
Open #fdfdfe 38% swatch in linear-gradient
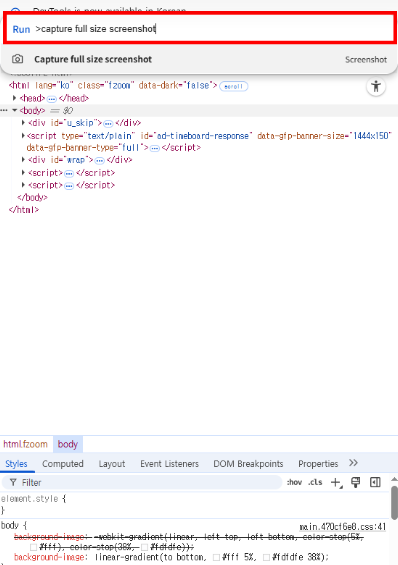point(266,557)
